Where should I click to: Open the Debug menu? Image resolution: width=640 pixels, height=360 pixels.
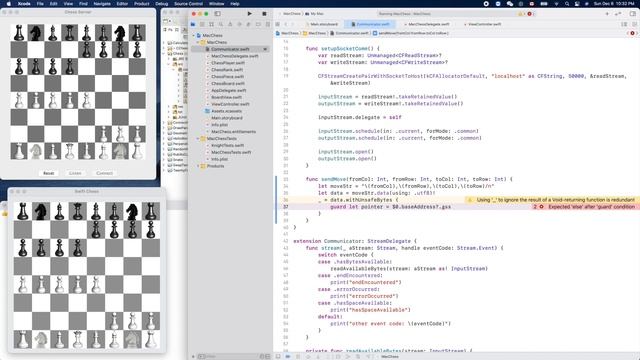162,4
